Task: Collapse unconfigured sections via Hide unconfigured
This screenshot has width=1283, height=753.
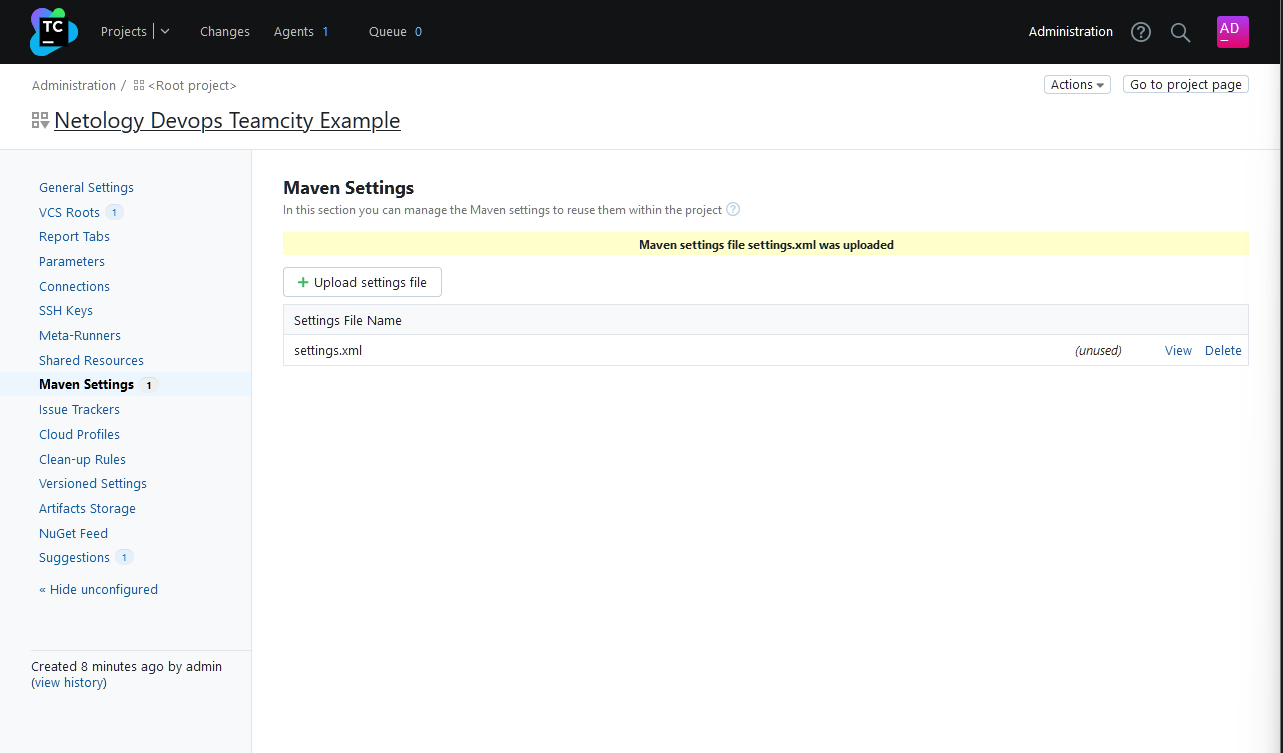Action: (98, 589)
